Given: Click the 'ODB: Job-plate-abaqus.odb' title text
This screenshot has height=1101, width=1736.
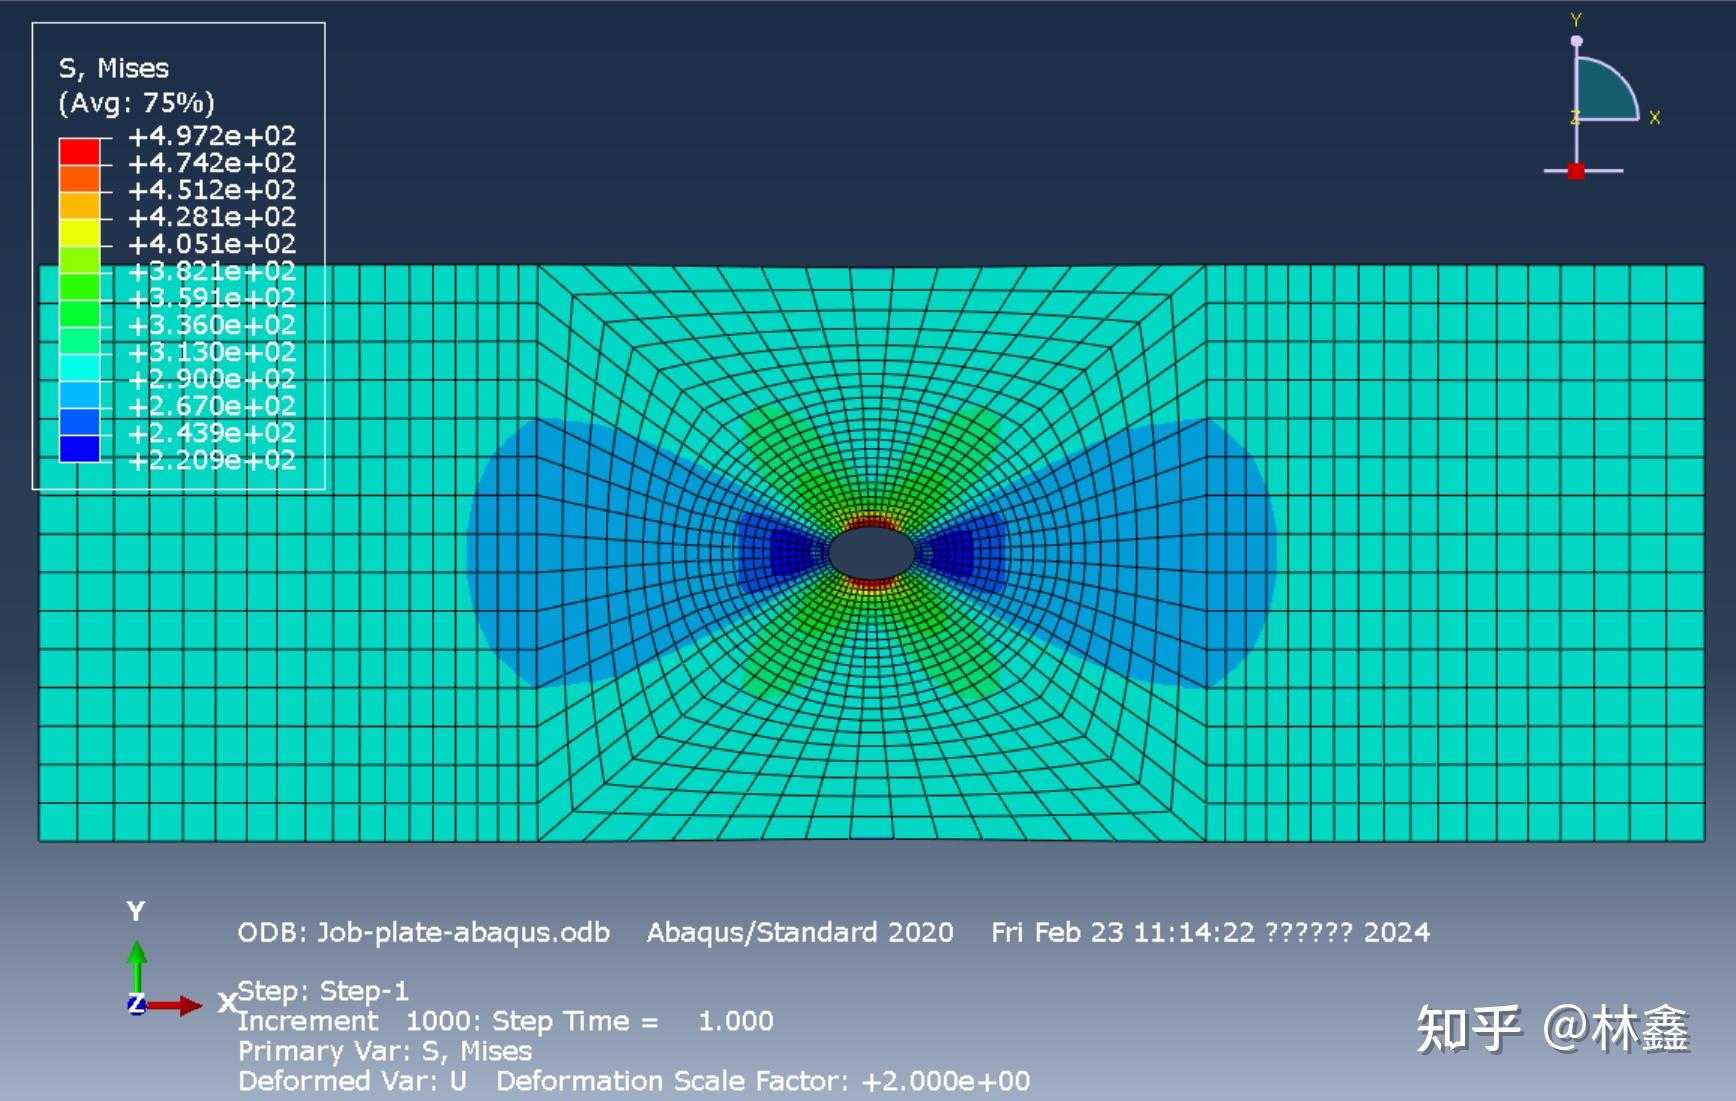Looking at the screenshot, I should (x=423, y=932).
